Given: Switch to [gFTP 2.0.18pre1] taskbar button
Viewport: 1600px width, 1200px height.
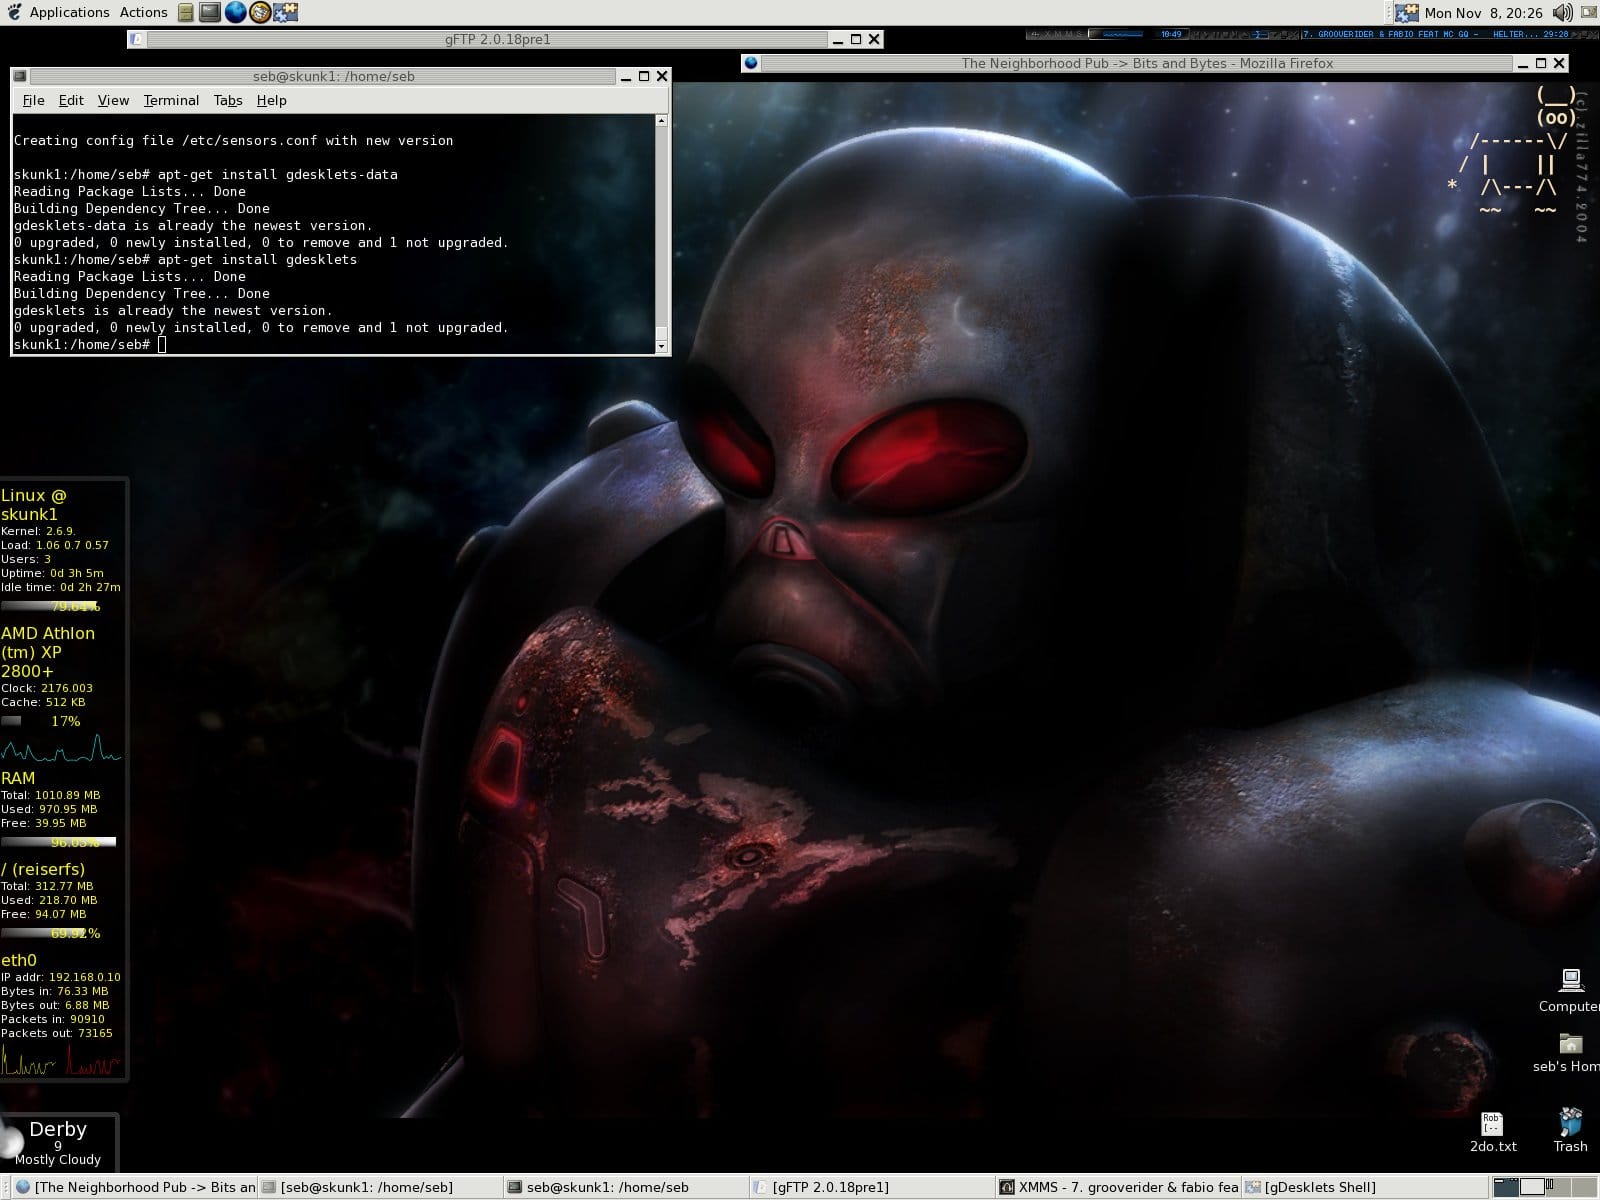Looking at the screenshot, I should (872, 1187).
